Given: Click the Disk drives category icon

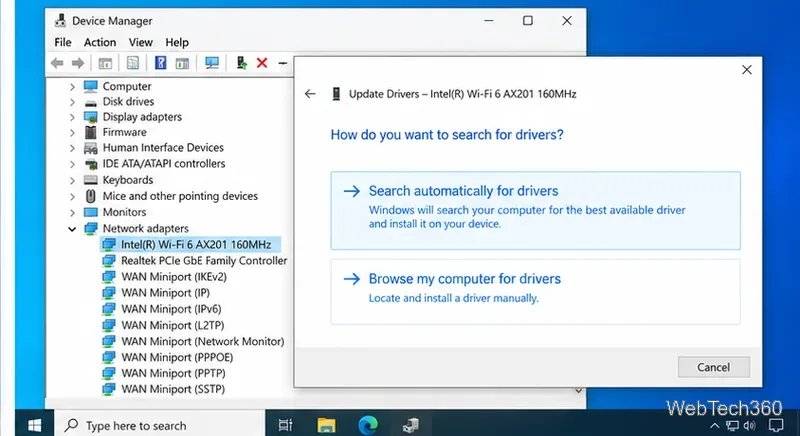Looking at the screenshot, I should pos(91,102).
